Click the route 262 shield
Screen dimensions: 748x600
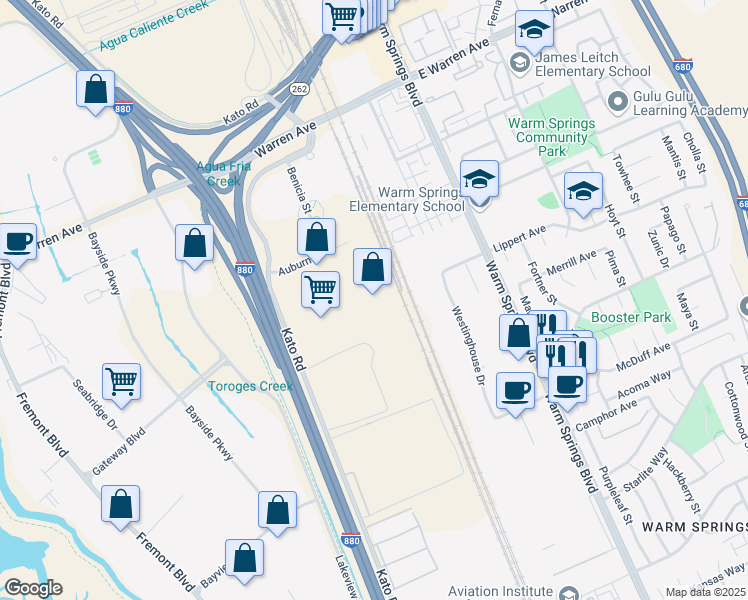click(299, 89)
